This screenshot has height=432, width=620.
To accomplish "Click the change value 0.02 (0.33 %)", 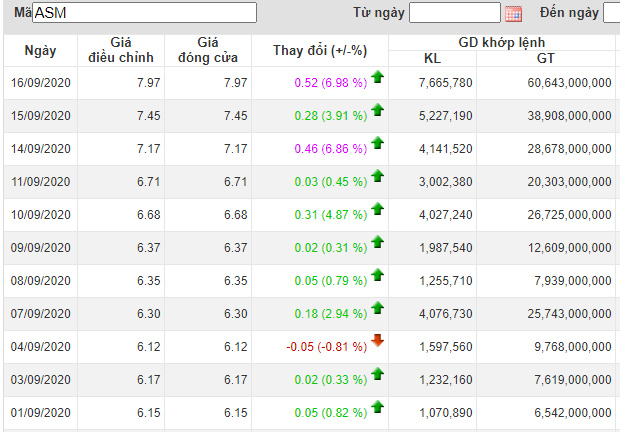I will (x=331, y=380).
